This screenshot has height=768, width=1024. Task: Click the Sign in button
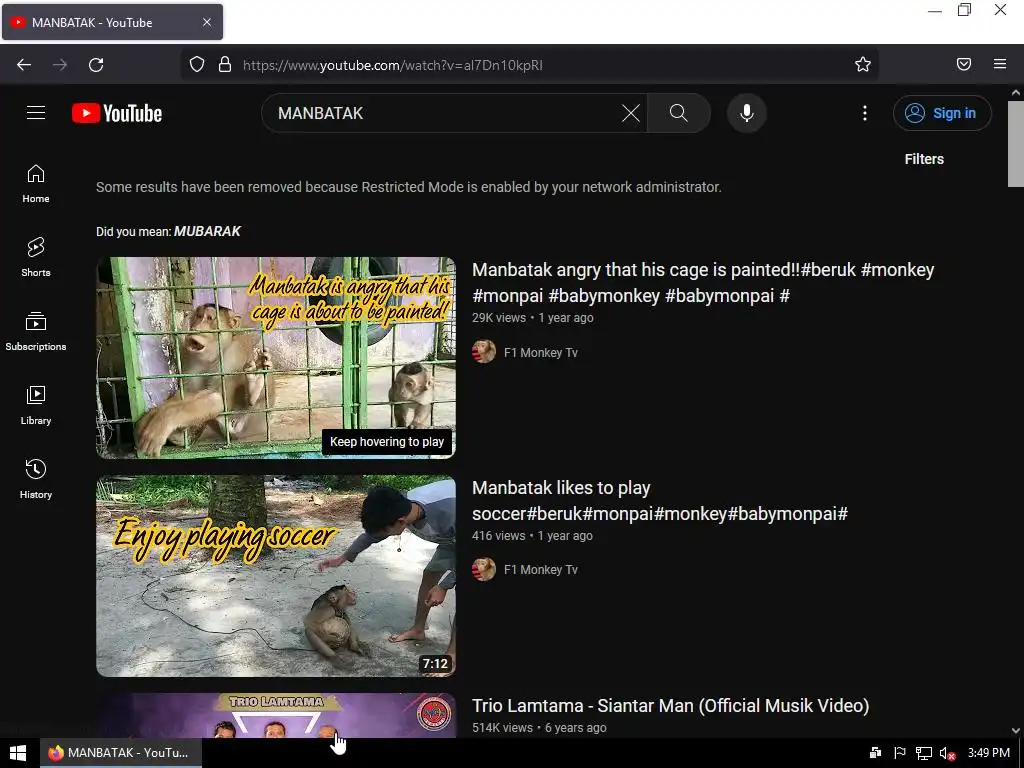tap(942, 113)
